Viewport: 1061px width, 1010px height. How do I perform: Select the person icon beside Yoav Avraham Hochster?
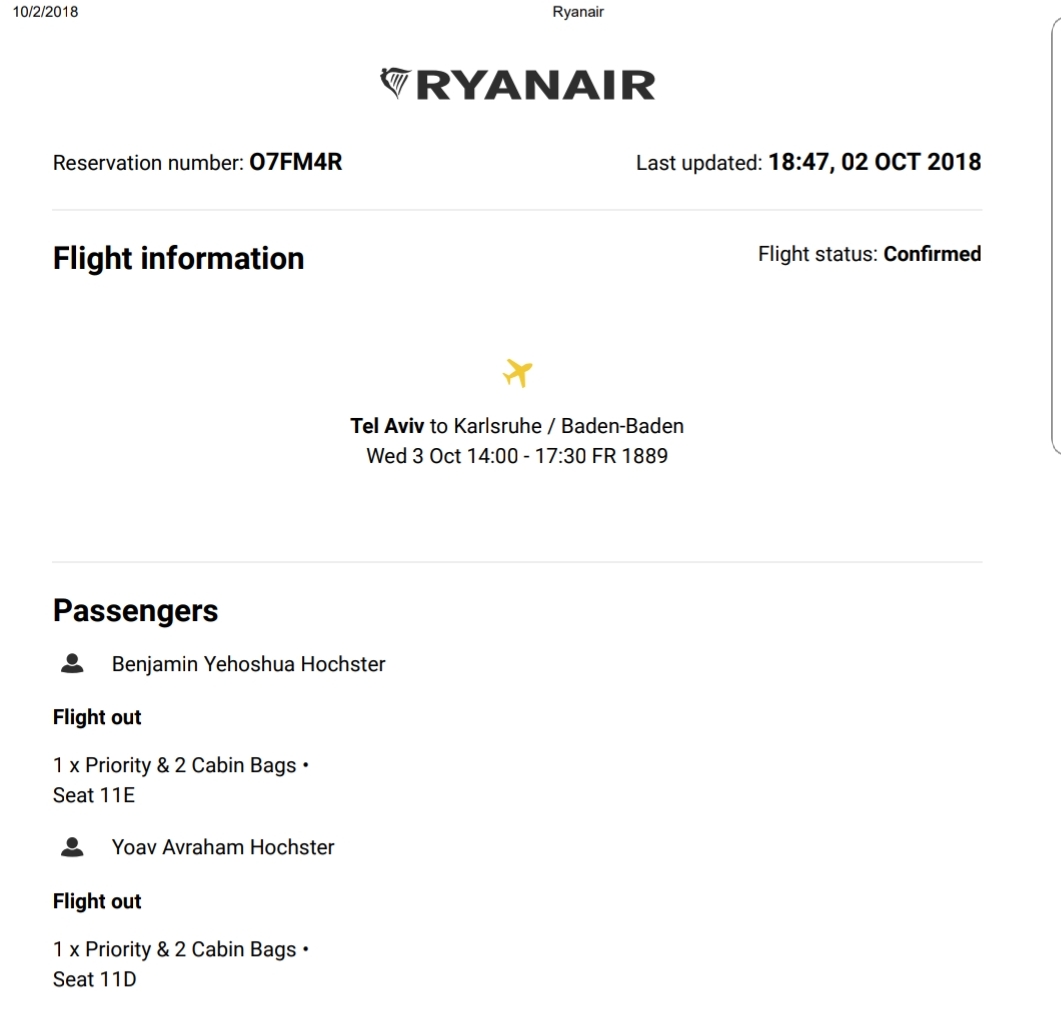coord(71,847)
